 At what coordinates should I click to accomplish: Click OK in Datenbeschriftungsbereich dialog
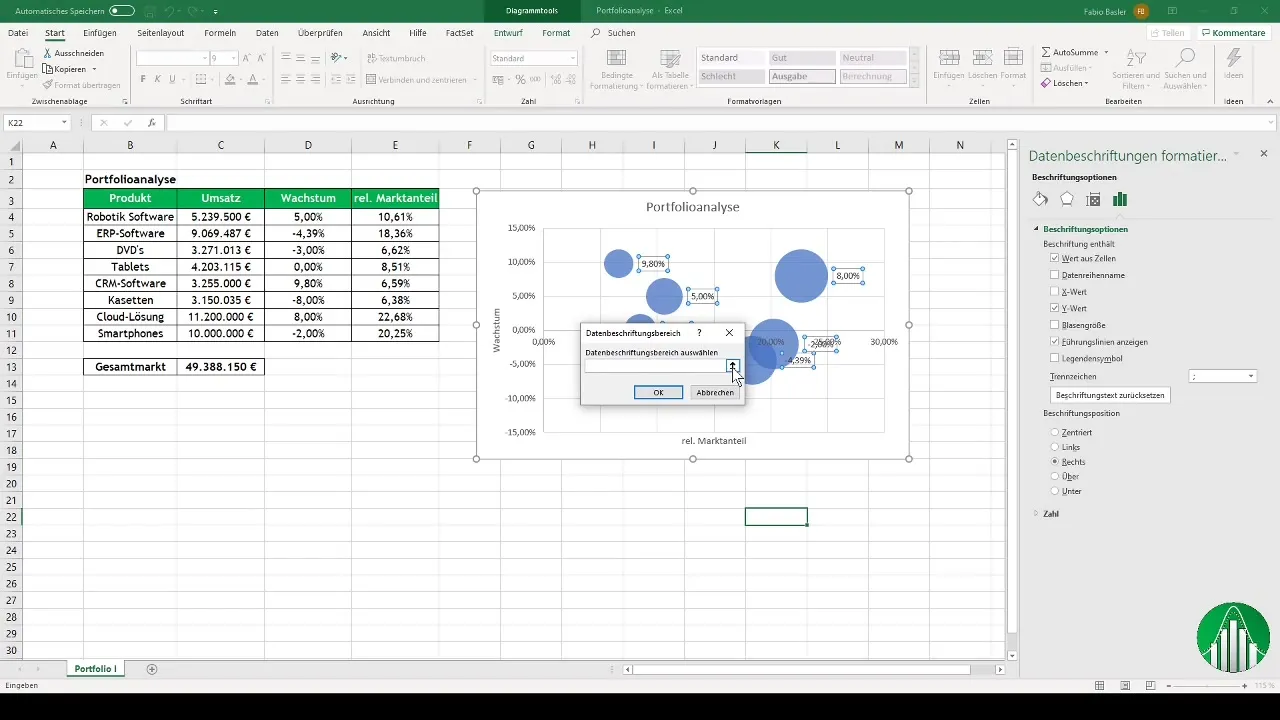tap(658, 392)
